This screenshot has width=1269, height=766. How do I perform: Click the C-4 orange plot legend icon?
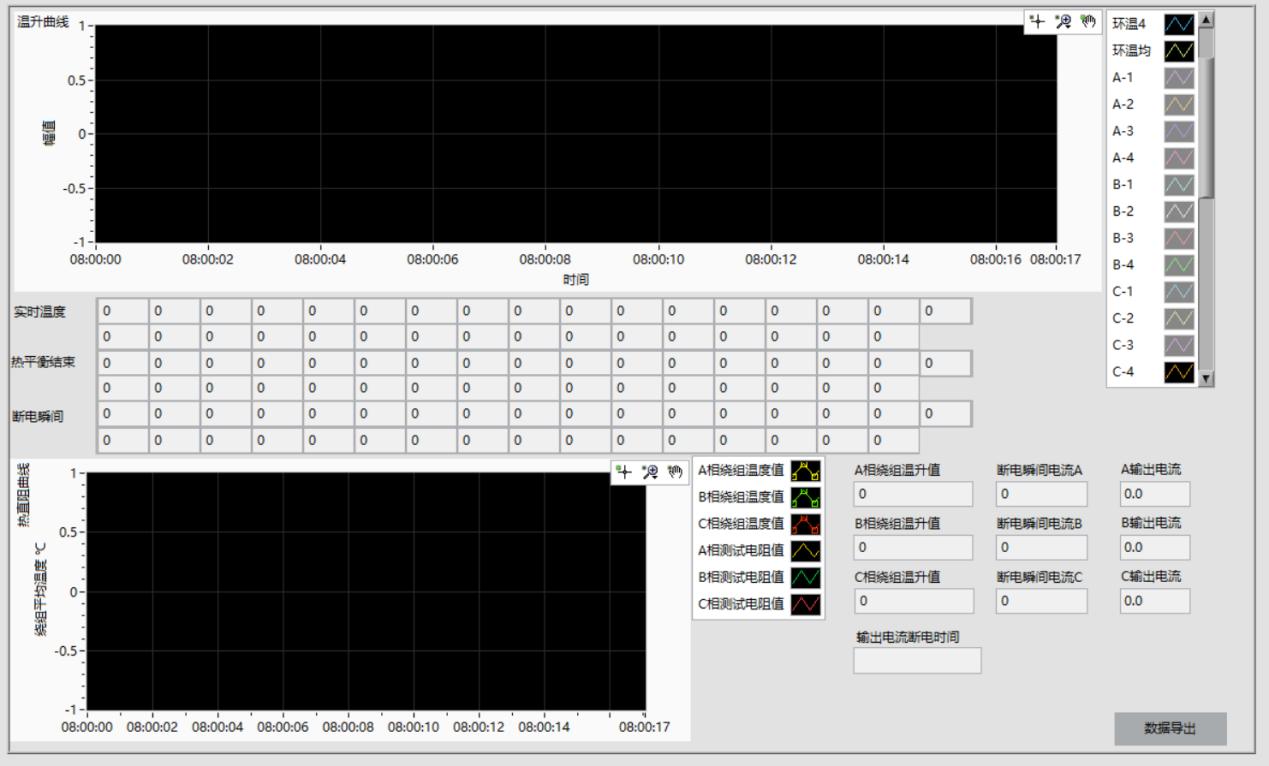click(x=1178, y=372)
